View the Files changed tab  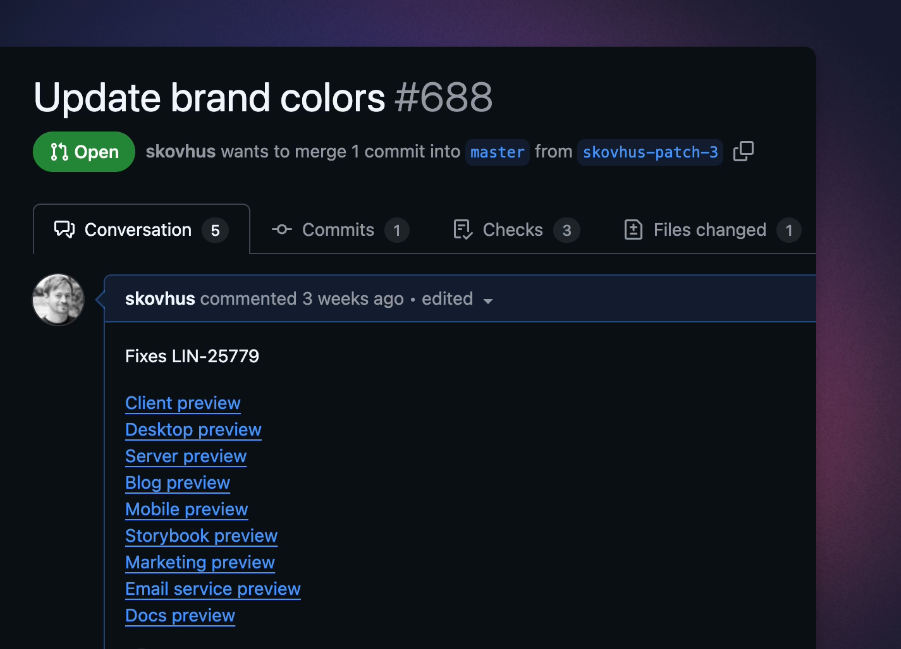(712, 230)
